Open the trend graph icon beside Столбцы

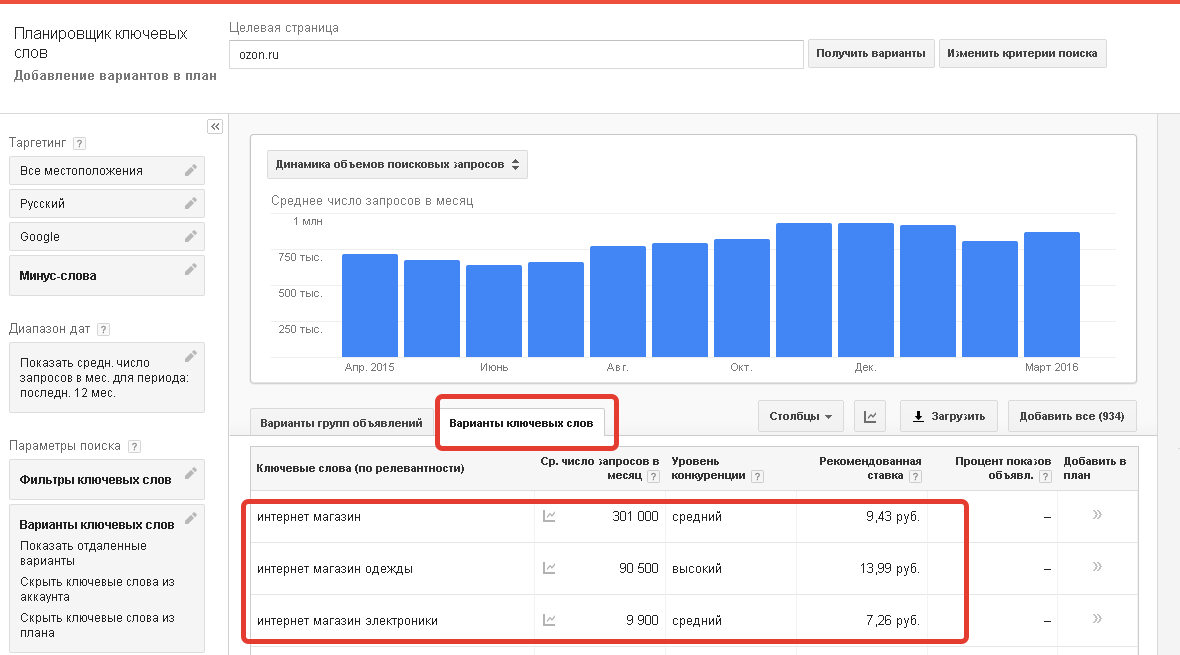tap(869, 416)
